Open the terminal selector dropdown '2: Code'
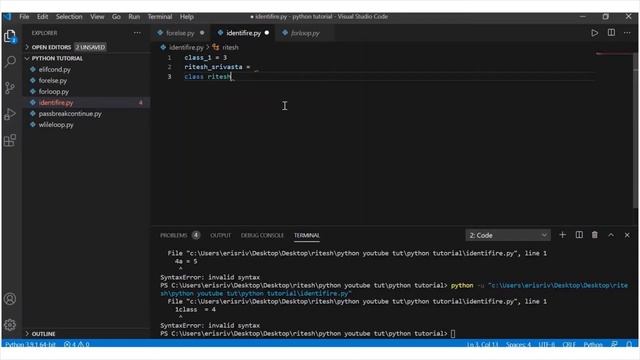Image resolution: width=640 pixels, height=360 pixels. tap(508, 235)
